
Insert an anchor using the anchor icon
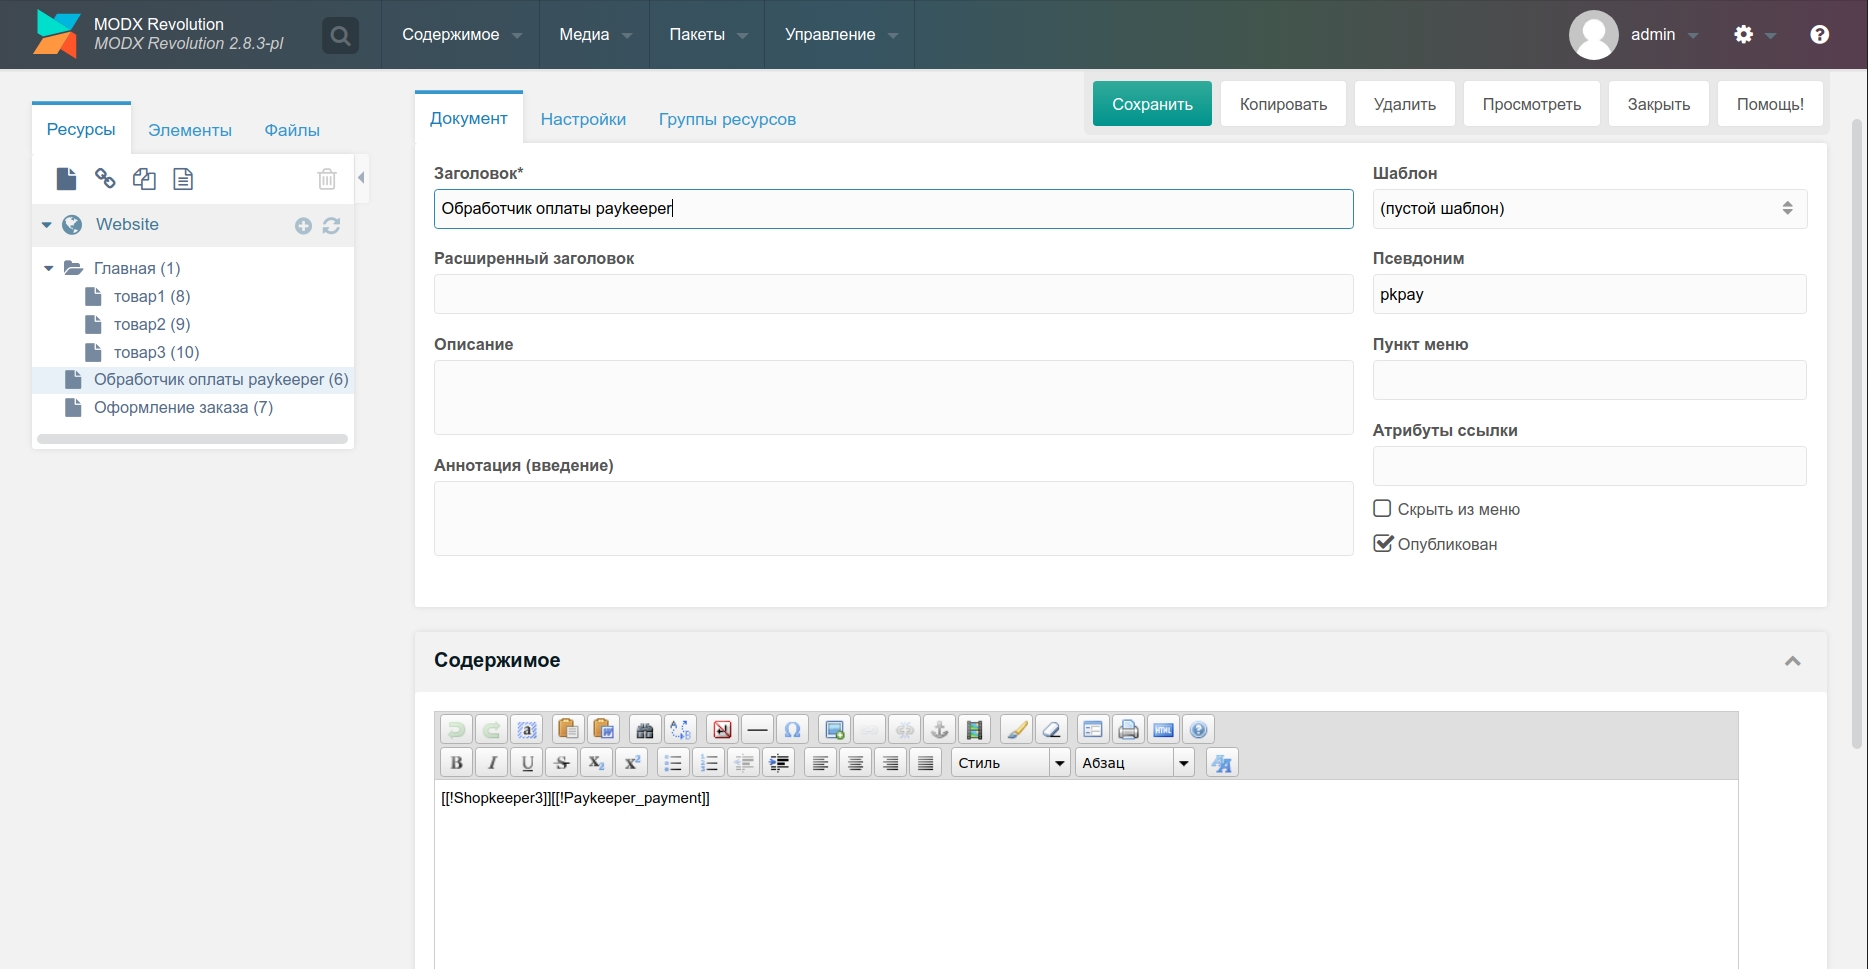[939, 730]
